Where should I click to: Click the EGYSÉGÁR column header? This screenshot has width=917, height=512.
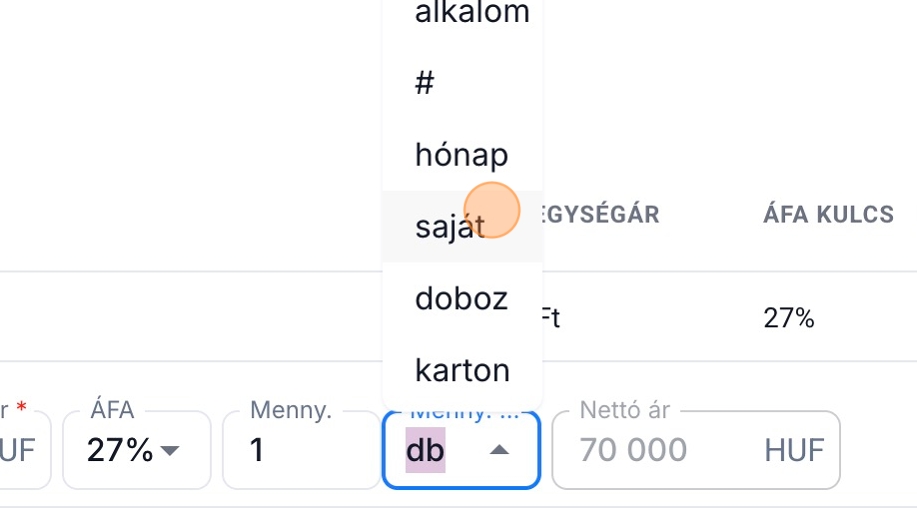tap(600, 215)
